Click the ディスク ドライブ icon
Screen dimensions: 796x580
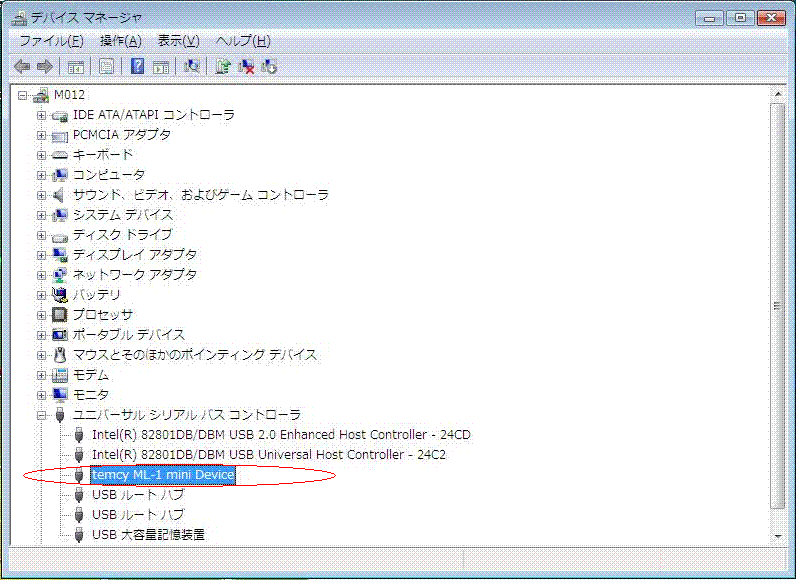point(60,236)
